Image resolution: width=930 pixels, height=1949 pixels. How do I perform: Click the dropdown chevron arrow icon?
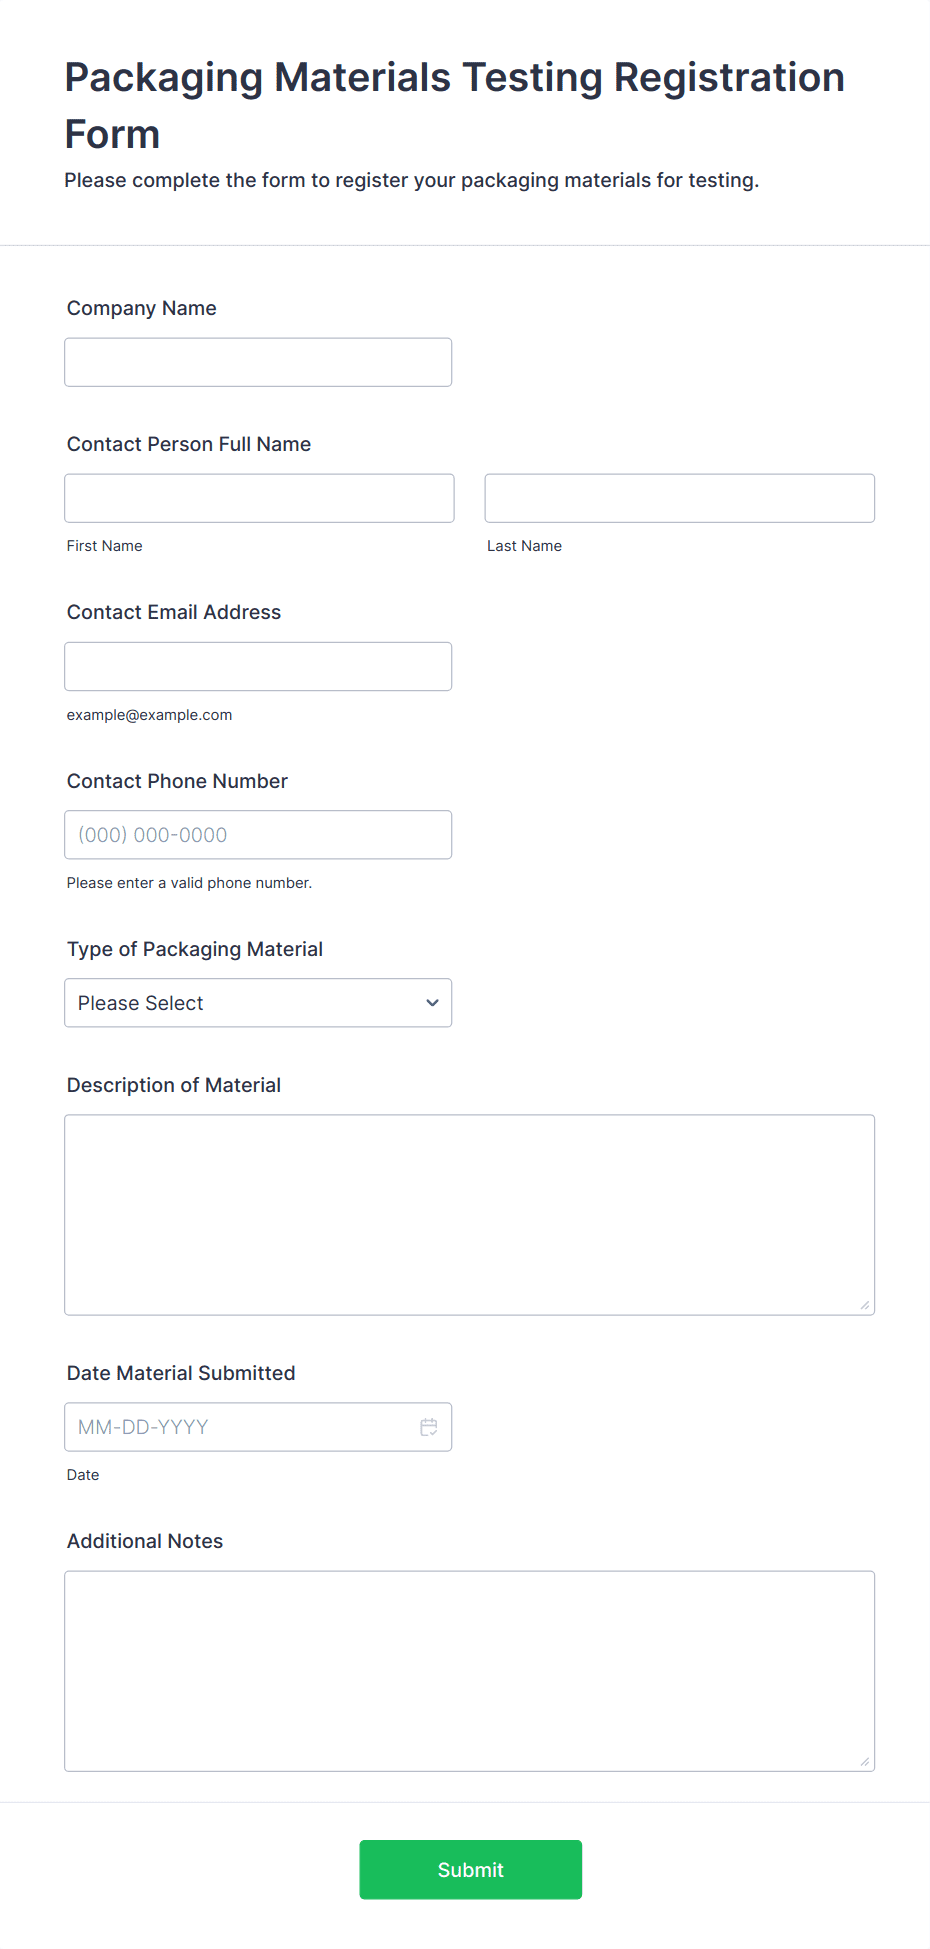432,1003
